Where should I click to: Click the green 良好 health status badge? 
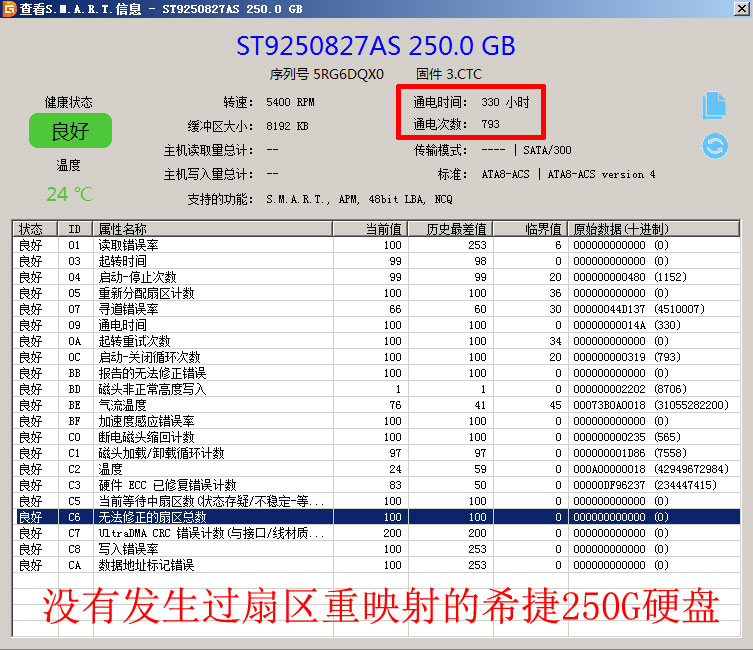click(x=71, y=131)
